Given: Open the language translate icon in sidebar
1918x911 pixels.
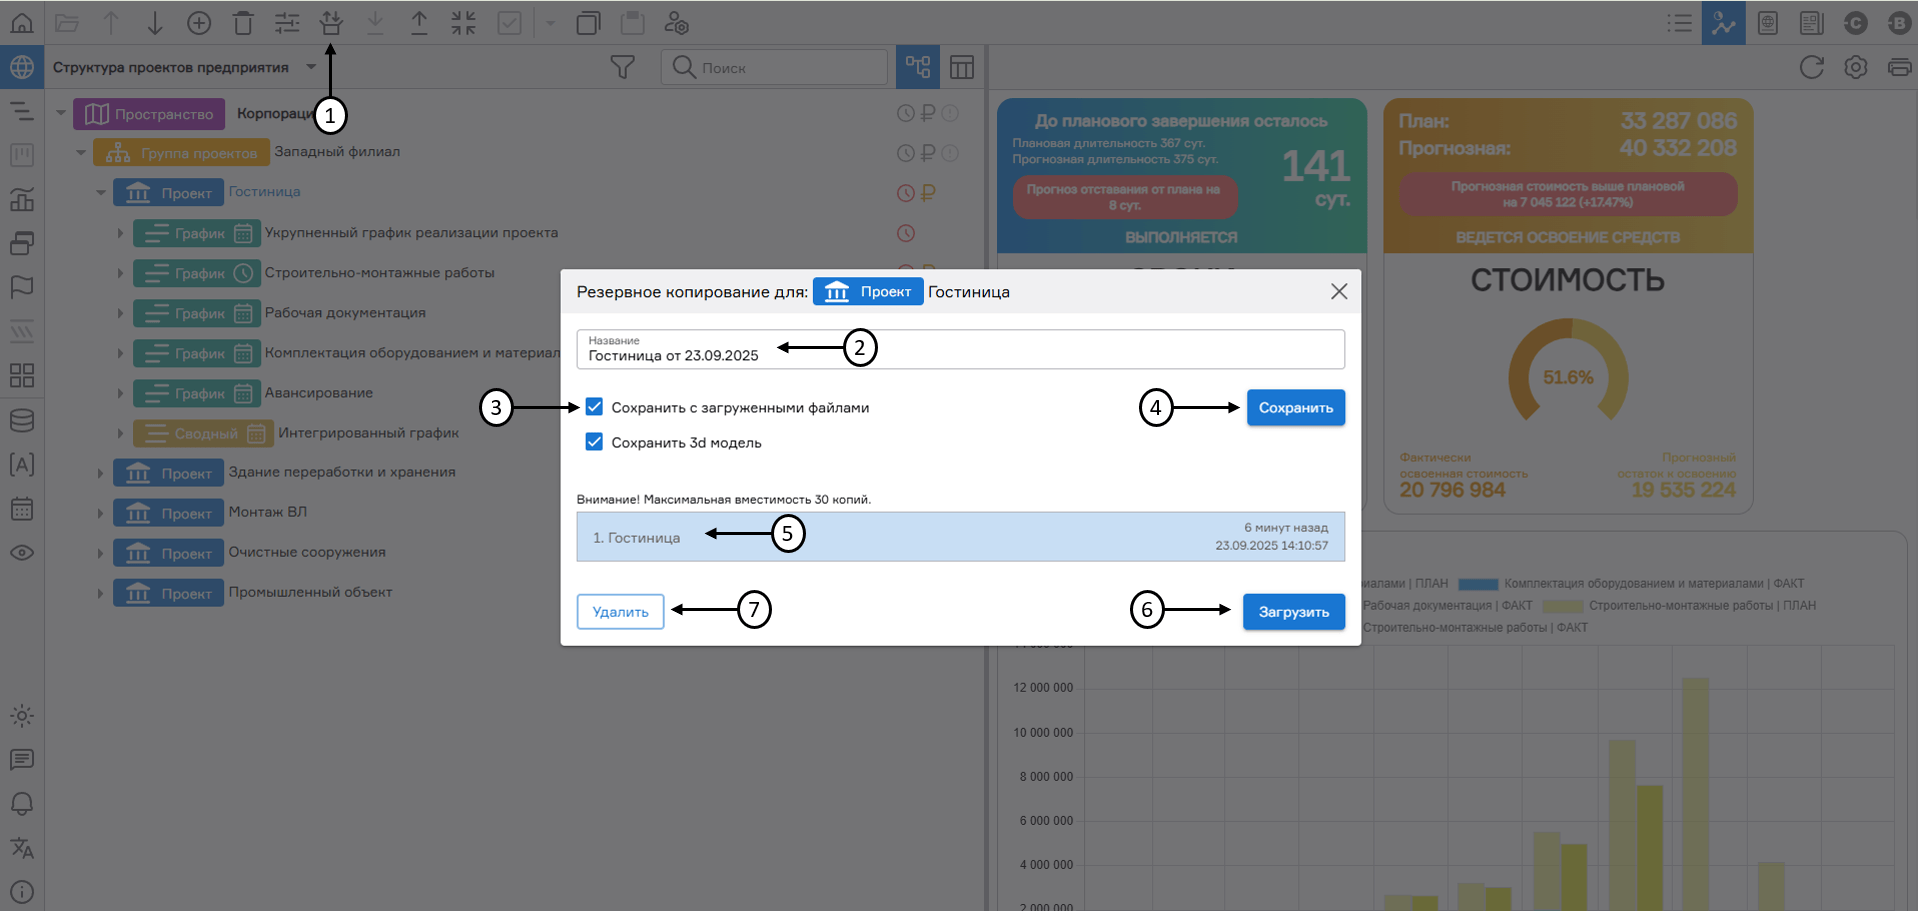Looking at the screenshot, I should pyautogui.click(x=21, y=848).
